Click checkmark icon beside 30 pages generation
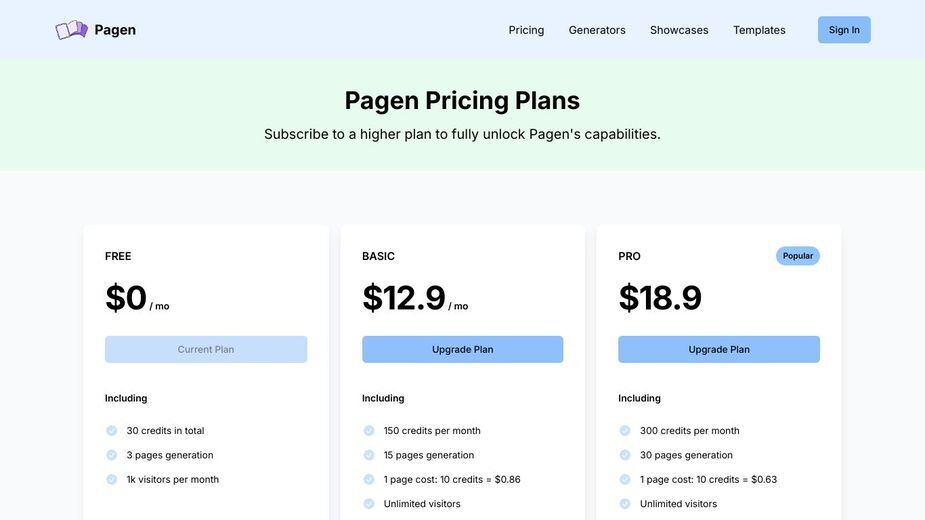Viewport: 925px width, 520px height. (x=625, y=455)
